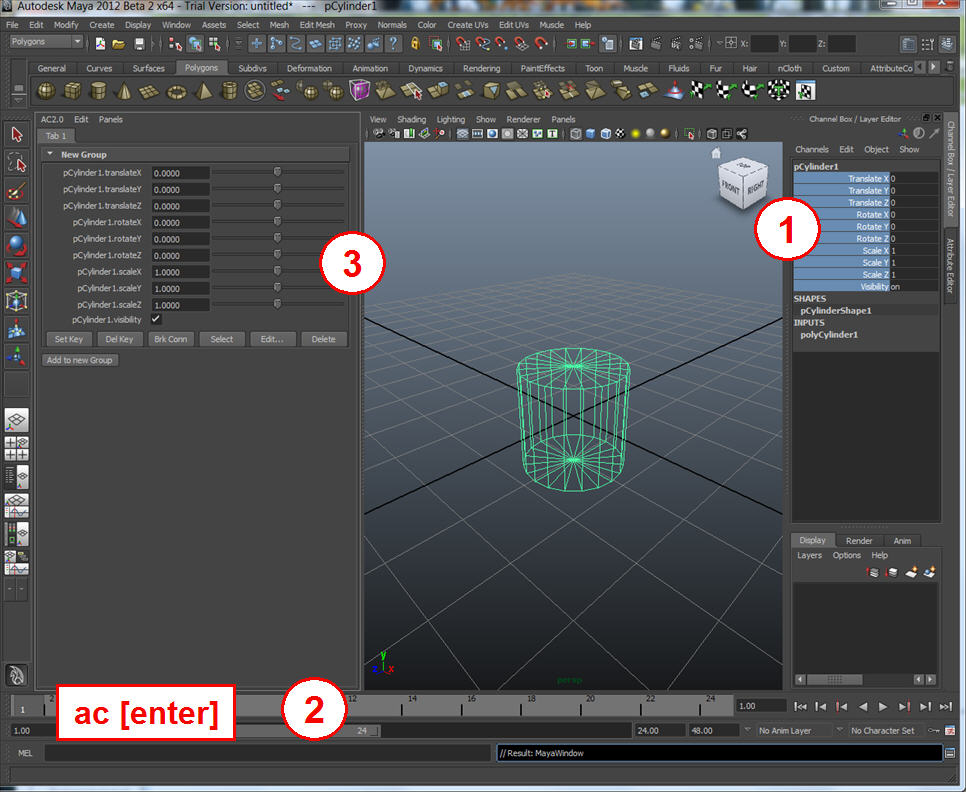The image size is (966, 792).
Task: Pick the Paint Selection tool
Action: tap(16, 191)
